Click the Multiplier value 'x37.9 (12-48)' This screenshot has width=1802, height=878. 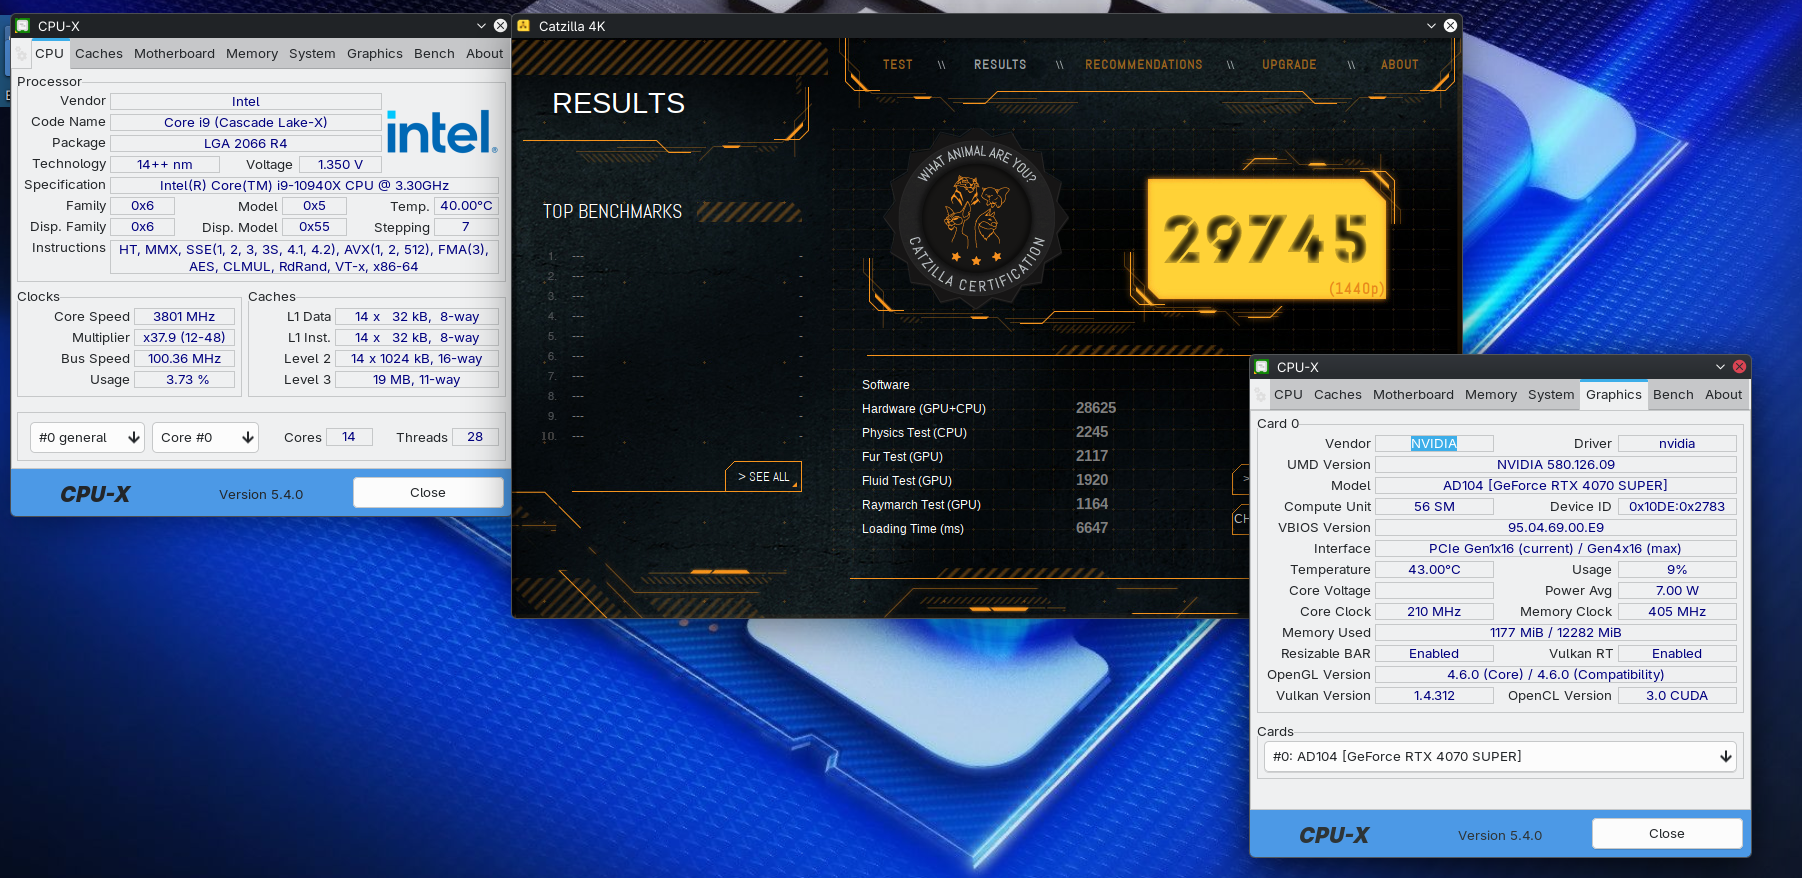click(184, 338)
